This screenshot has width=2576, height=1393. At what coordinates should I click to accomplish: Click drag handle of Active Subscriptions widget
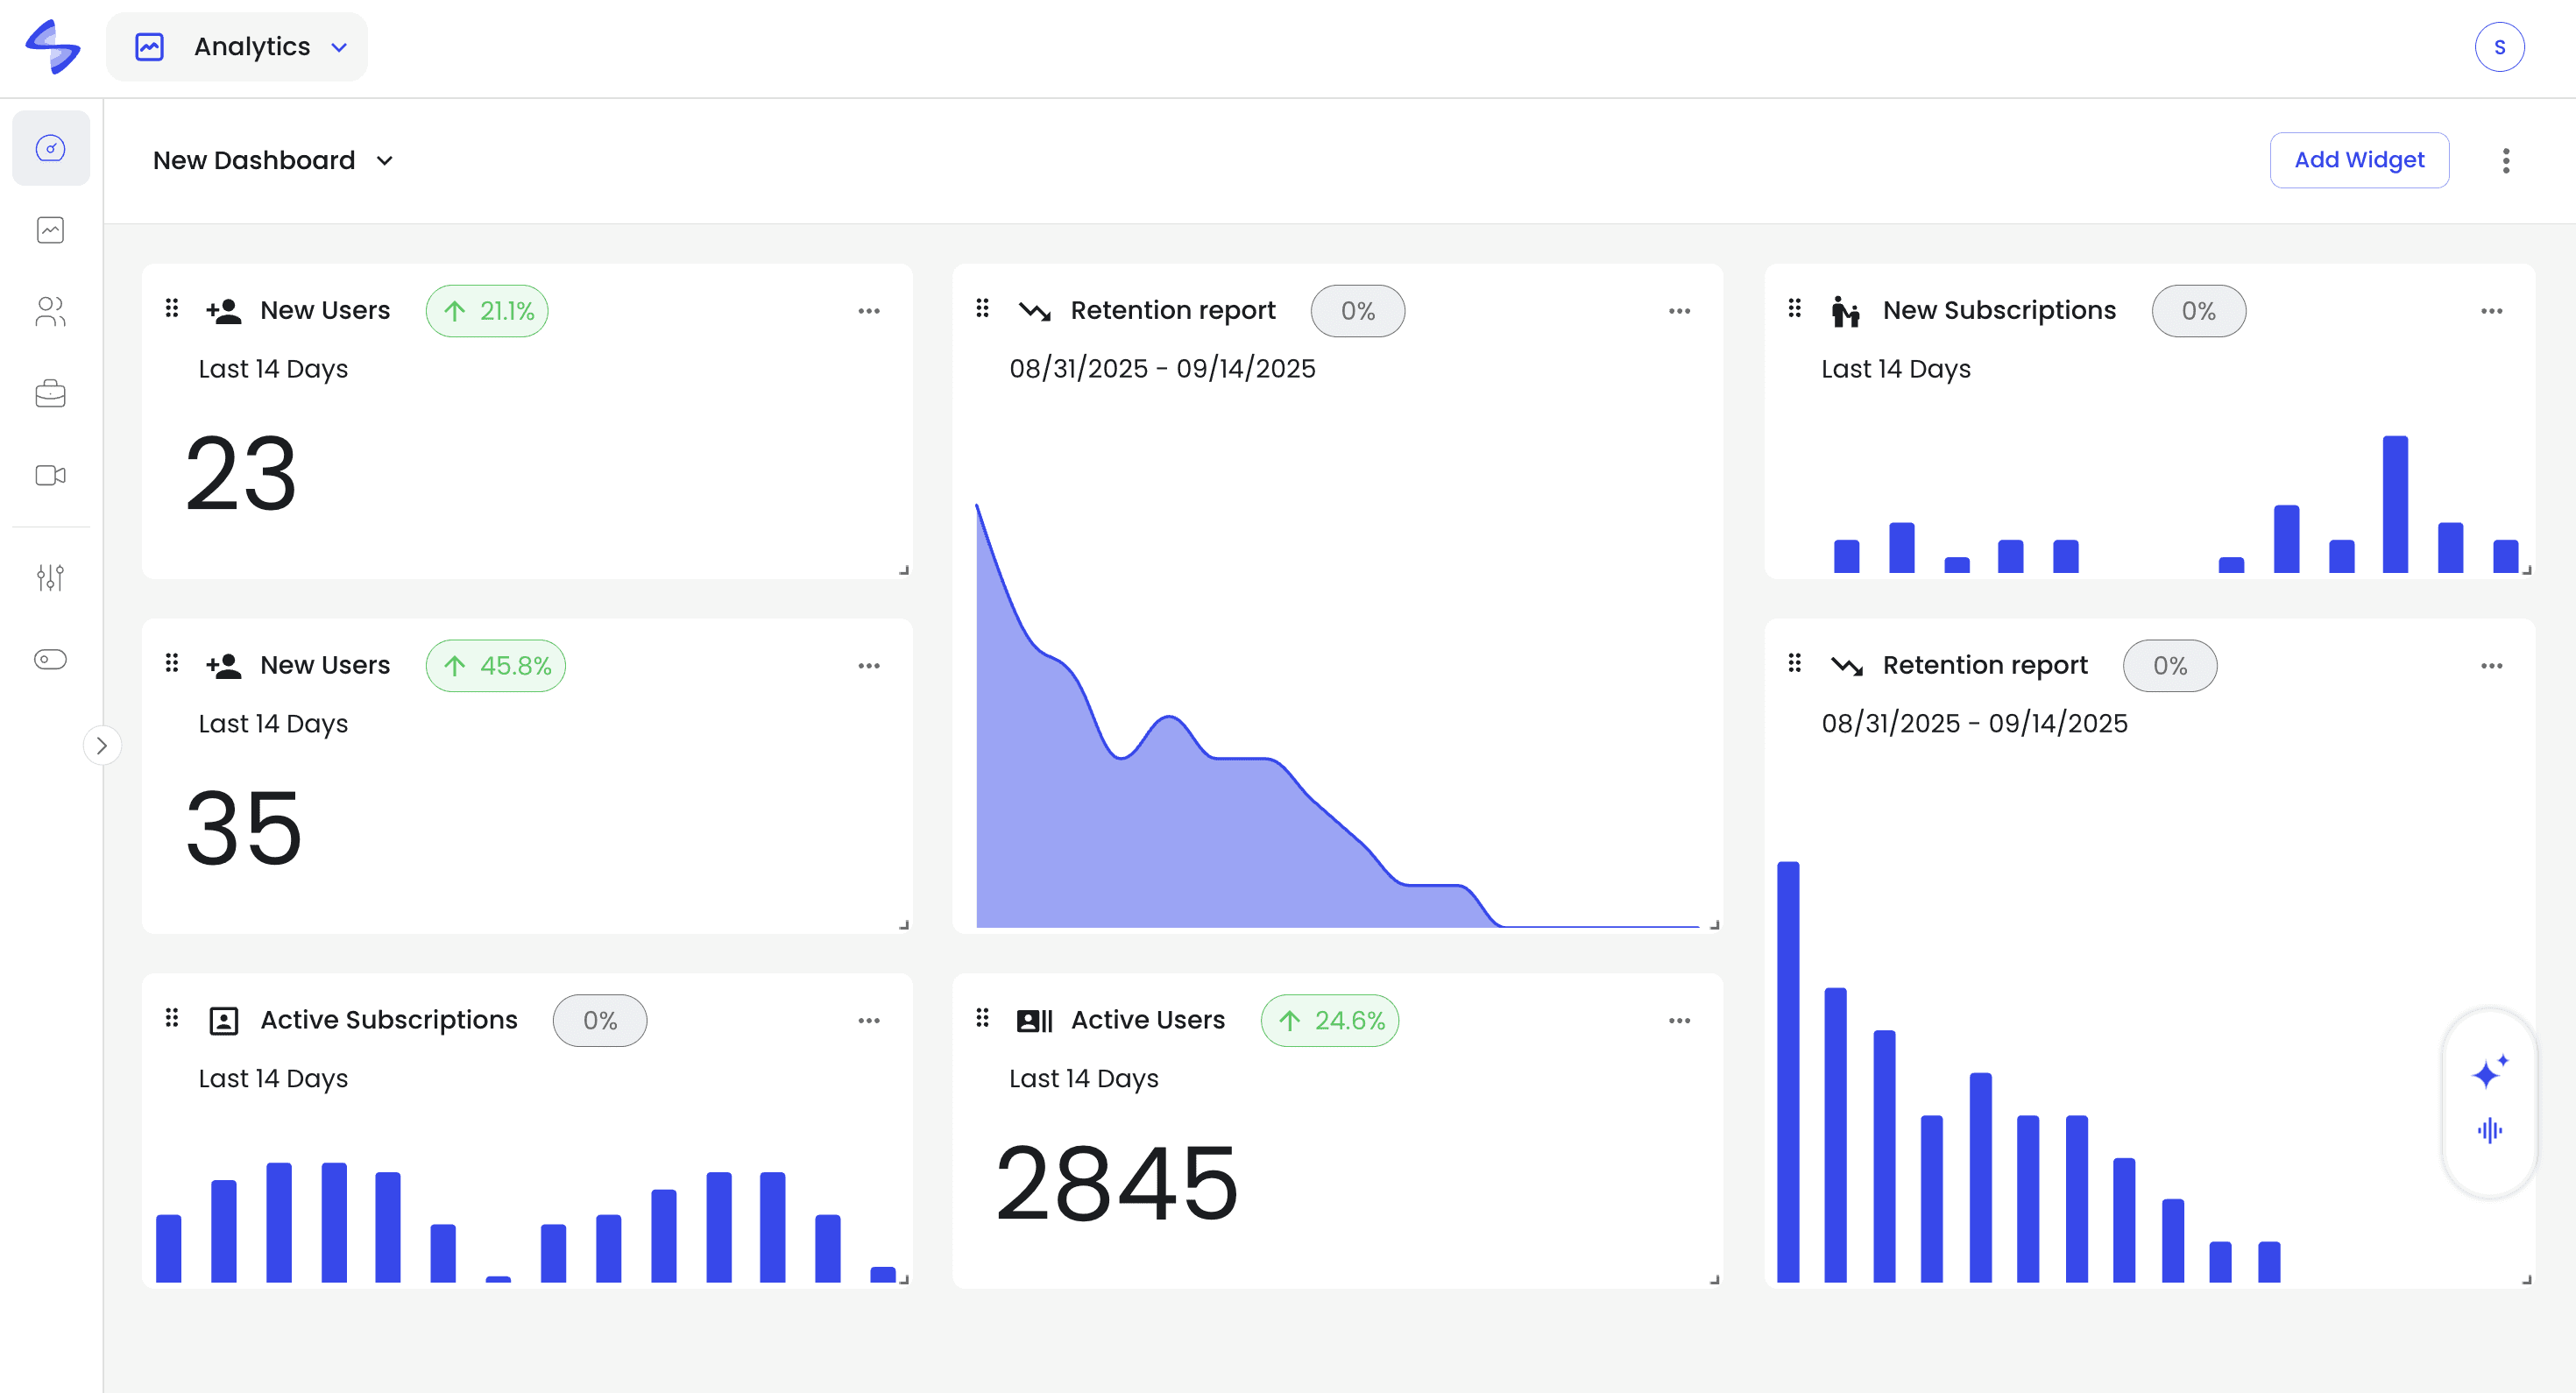172,1017
